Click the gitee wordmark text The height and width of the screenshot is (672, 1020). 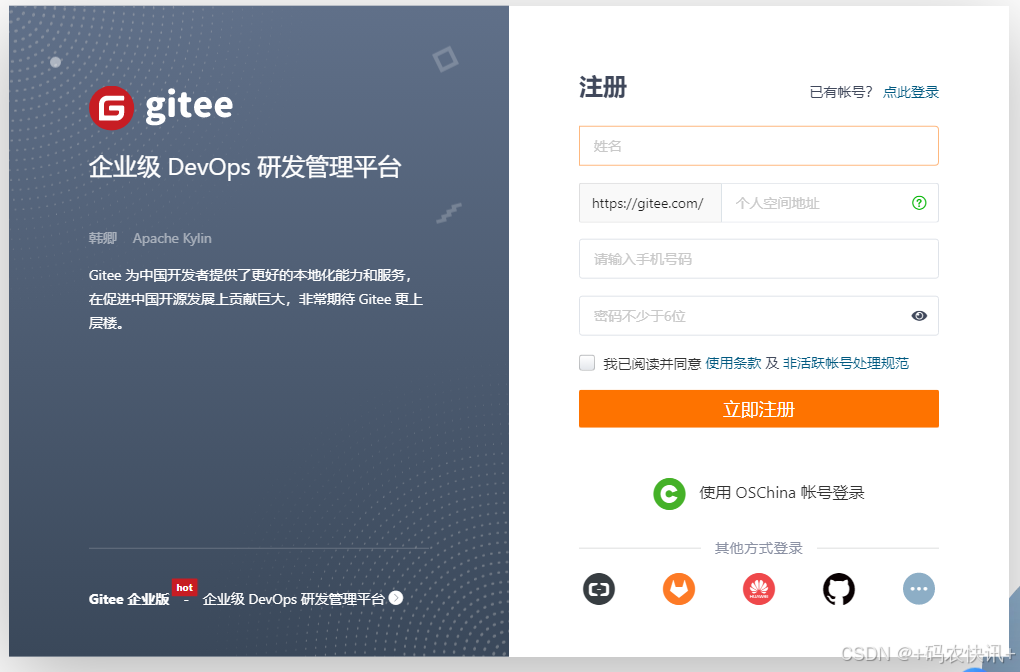tap(189, 107)
